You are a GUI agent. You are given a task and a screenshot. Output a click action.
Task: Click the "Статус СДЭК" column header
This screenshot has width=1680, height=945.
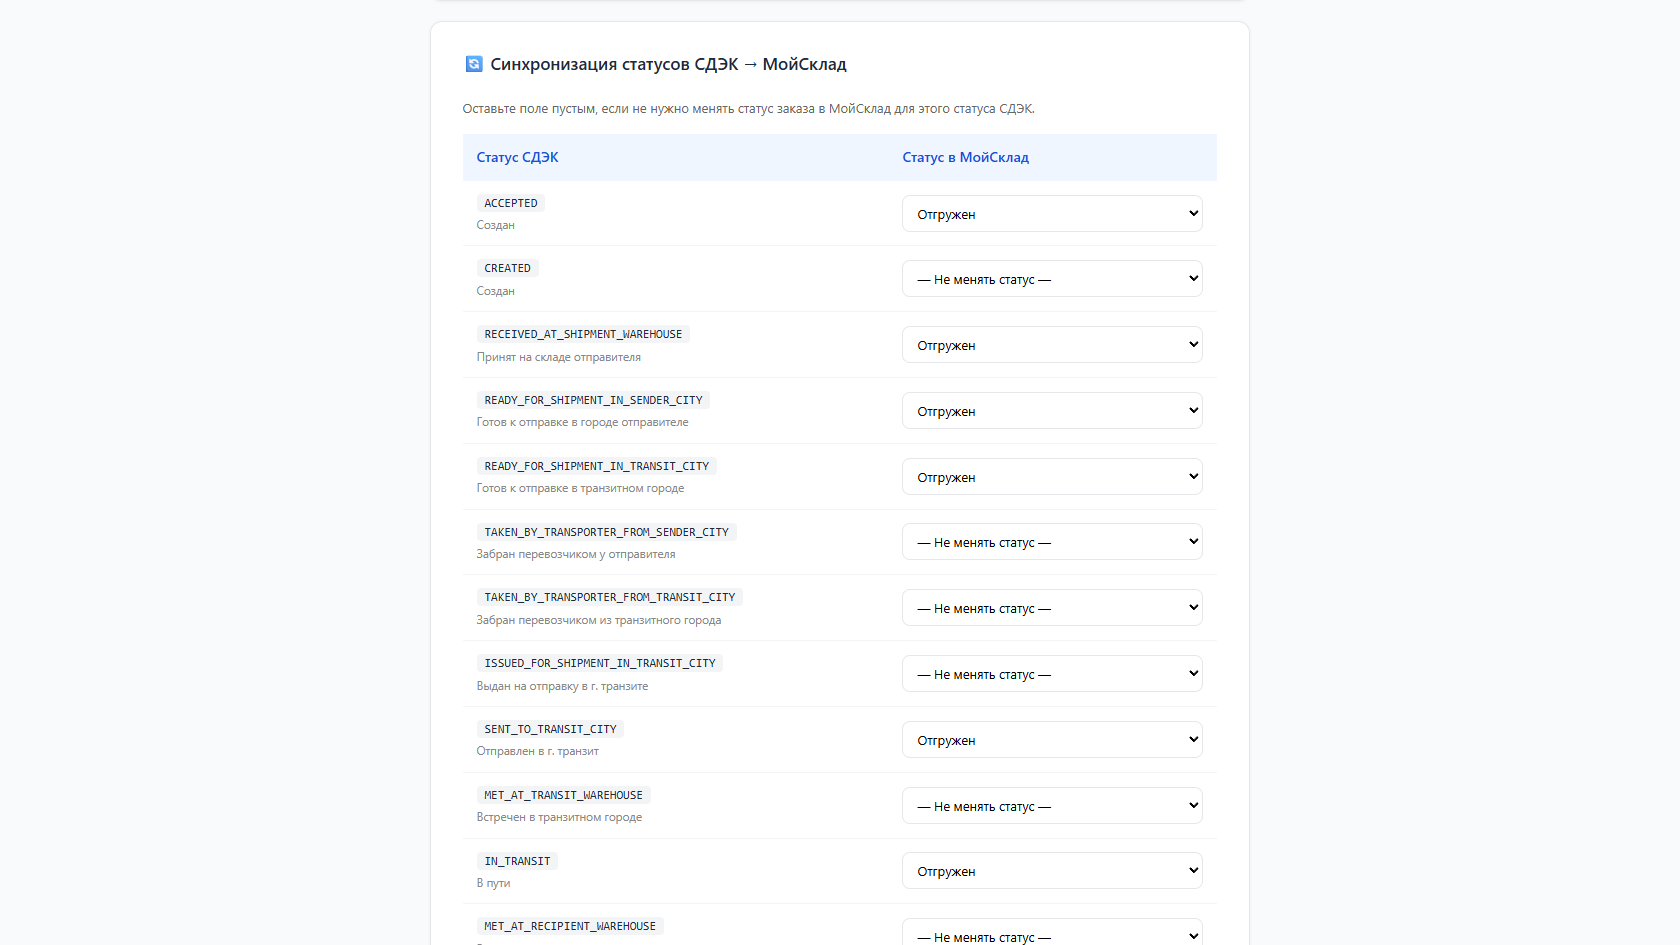coord(517,157)
